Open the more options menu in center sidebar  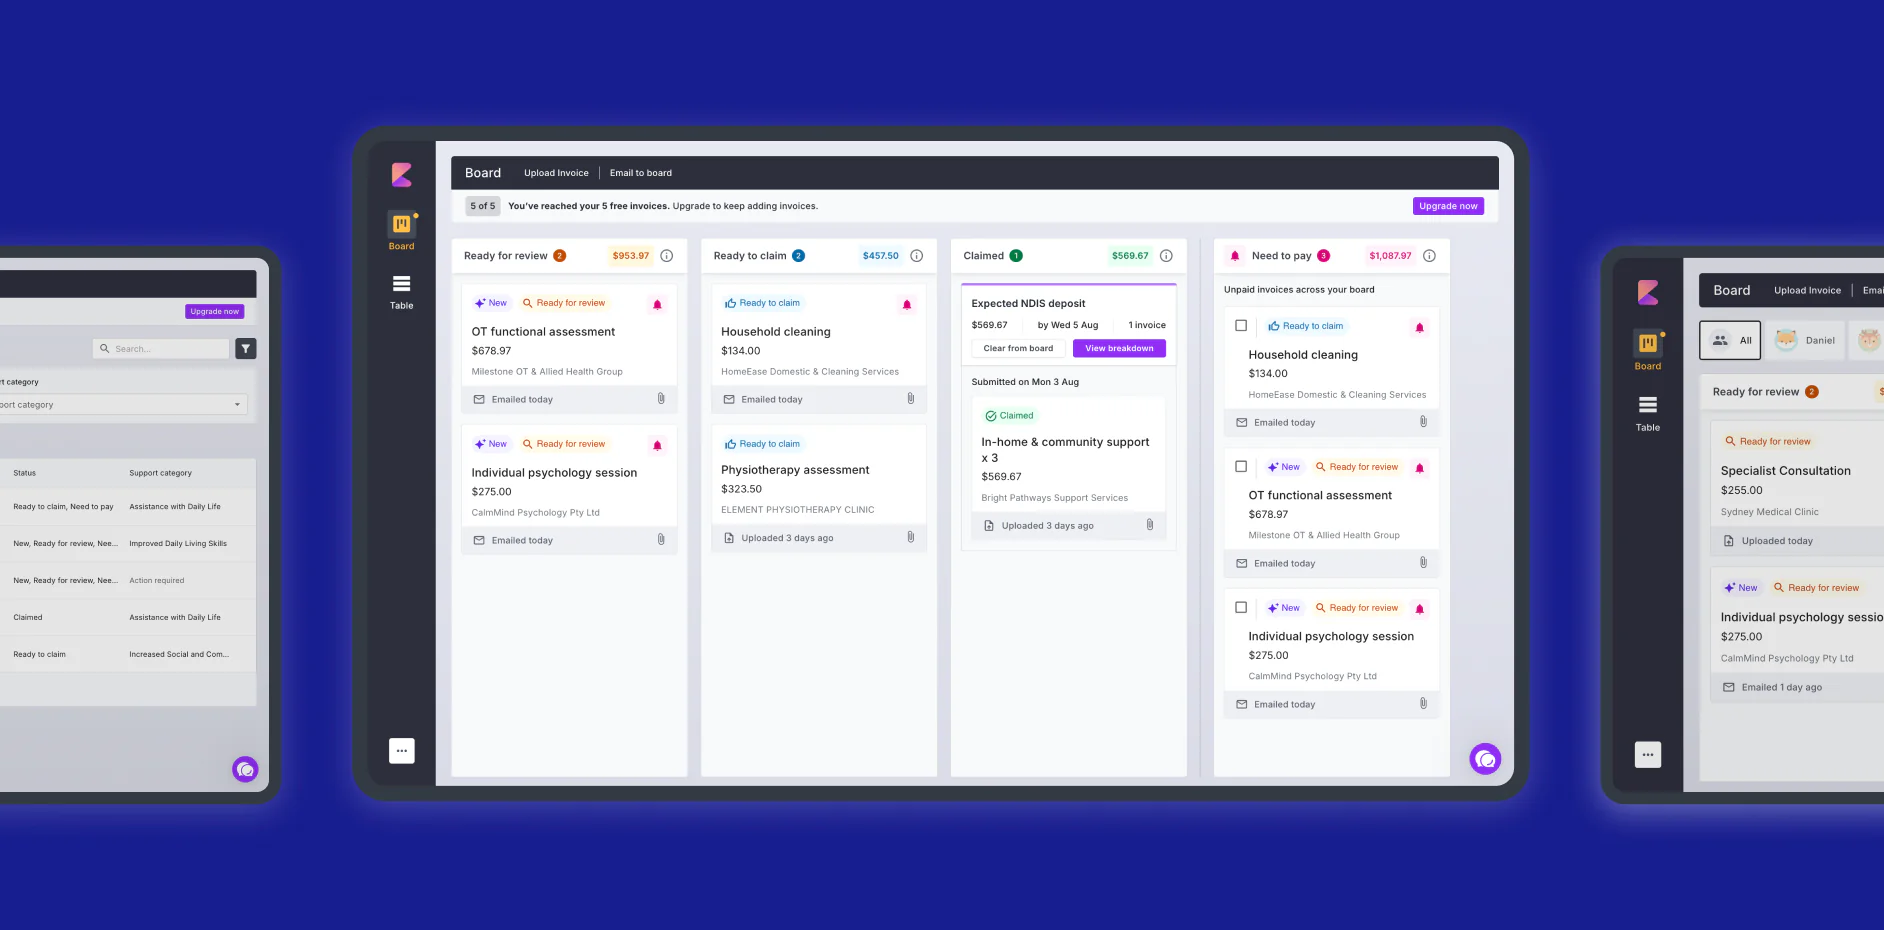[x=401, y=750]
